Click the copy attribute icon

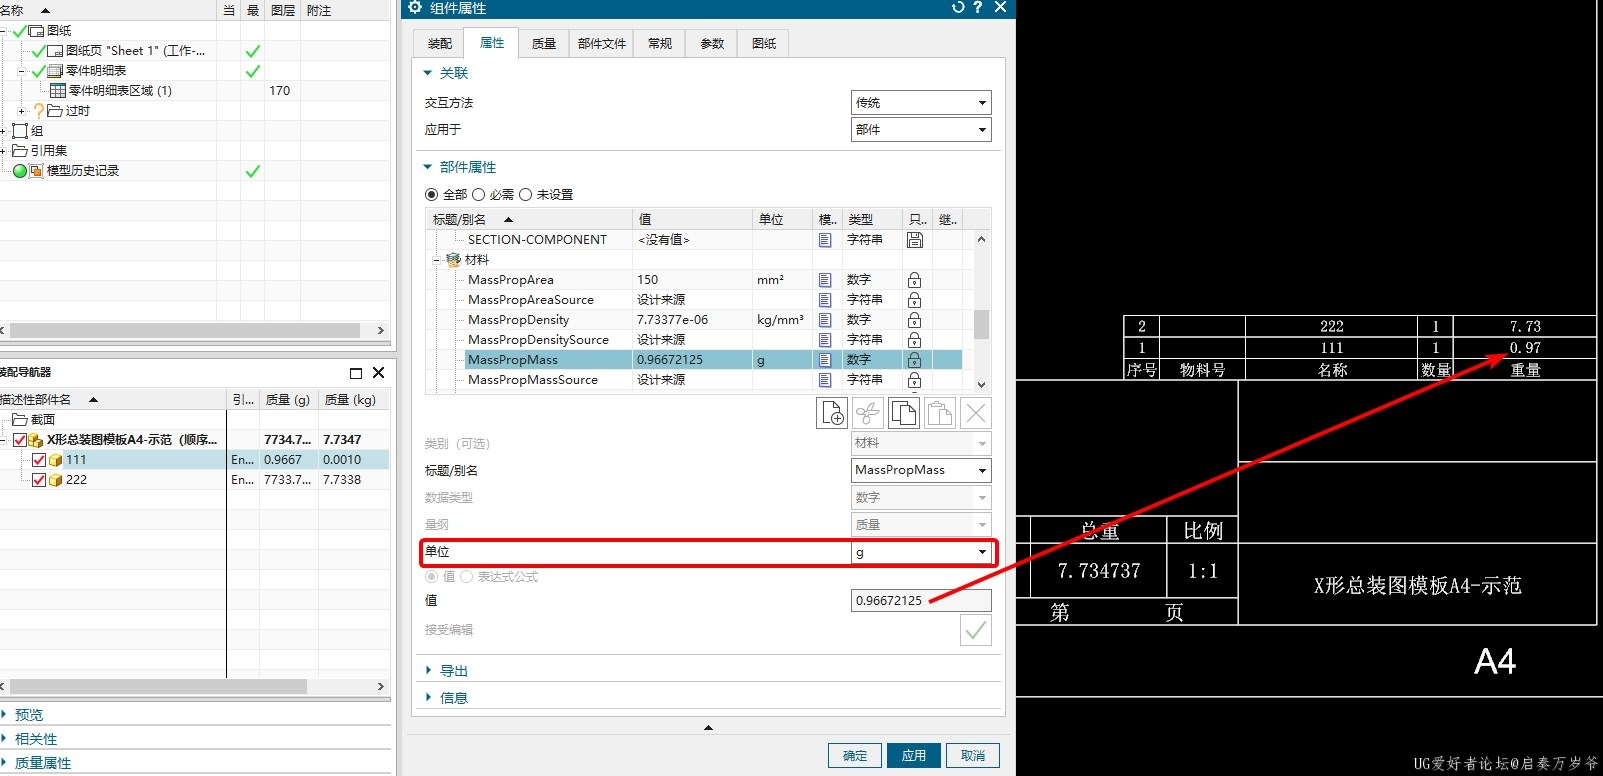click(904, 413)
